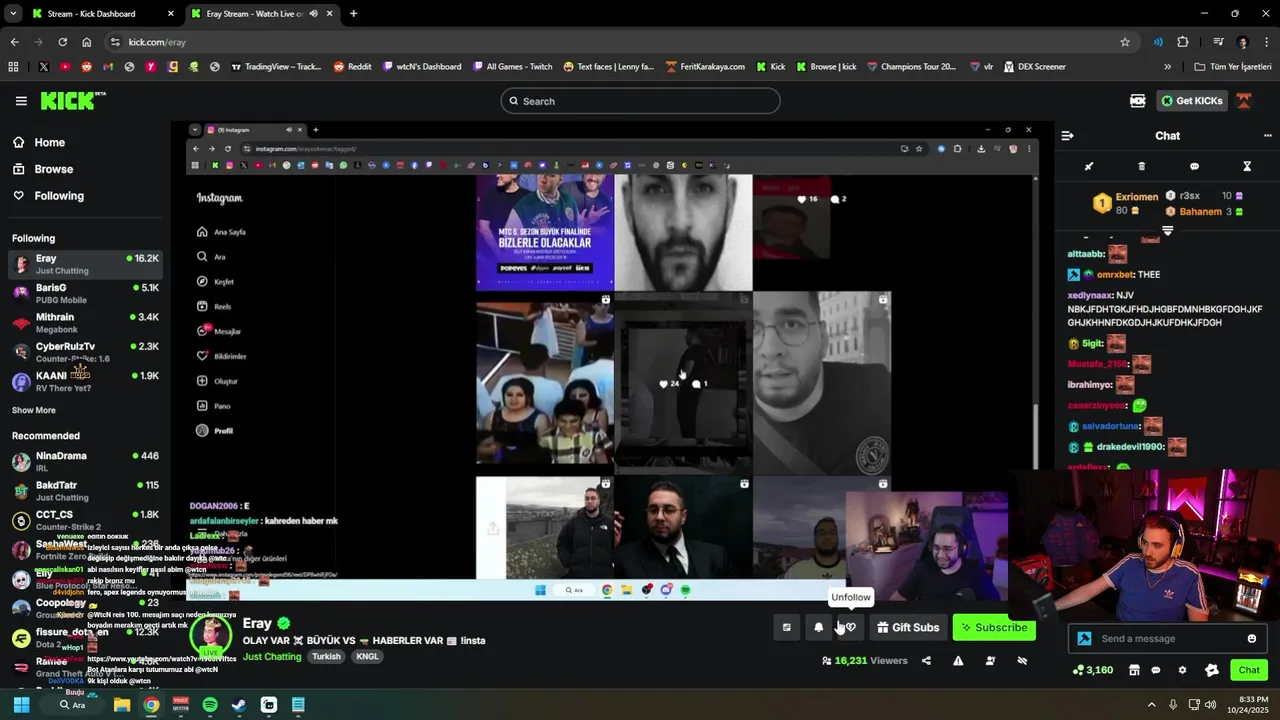The height and width of the screenshot is (720, 1280).
Task: Collapse the chat panel with arrow icon
Action: [x=1067, y=136]
